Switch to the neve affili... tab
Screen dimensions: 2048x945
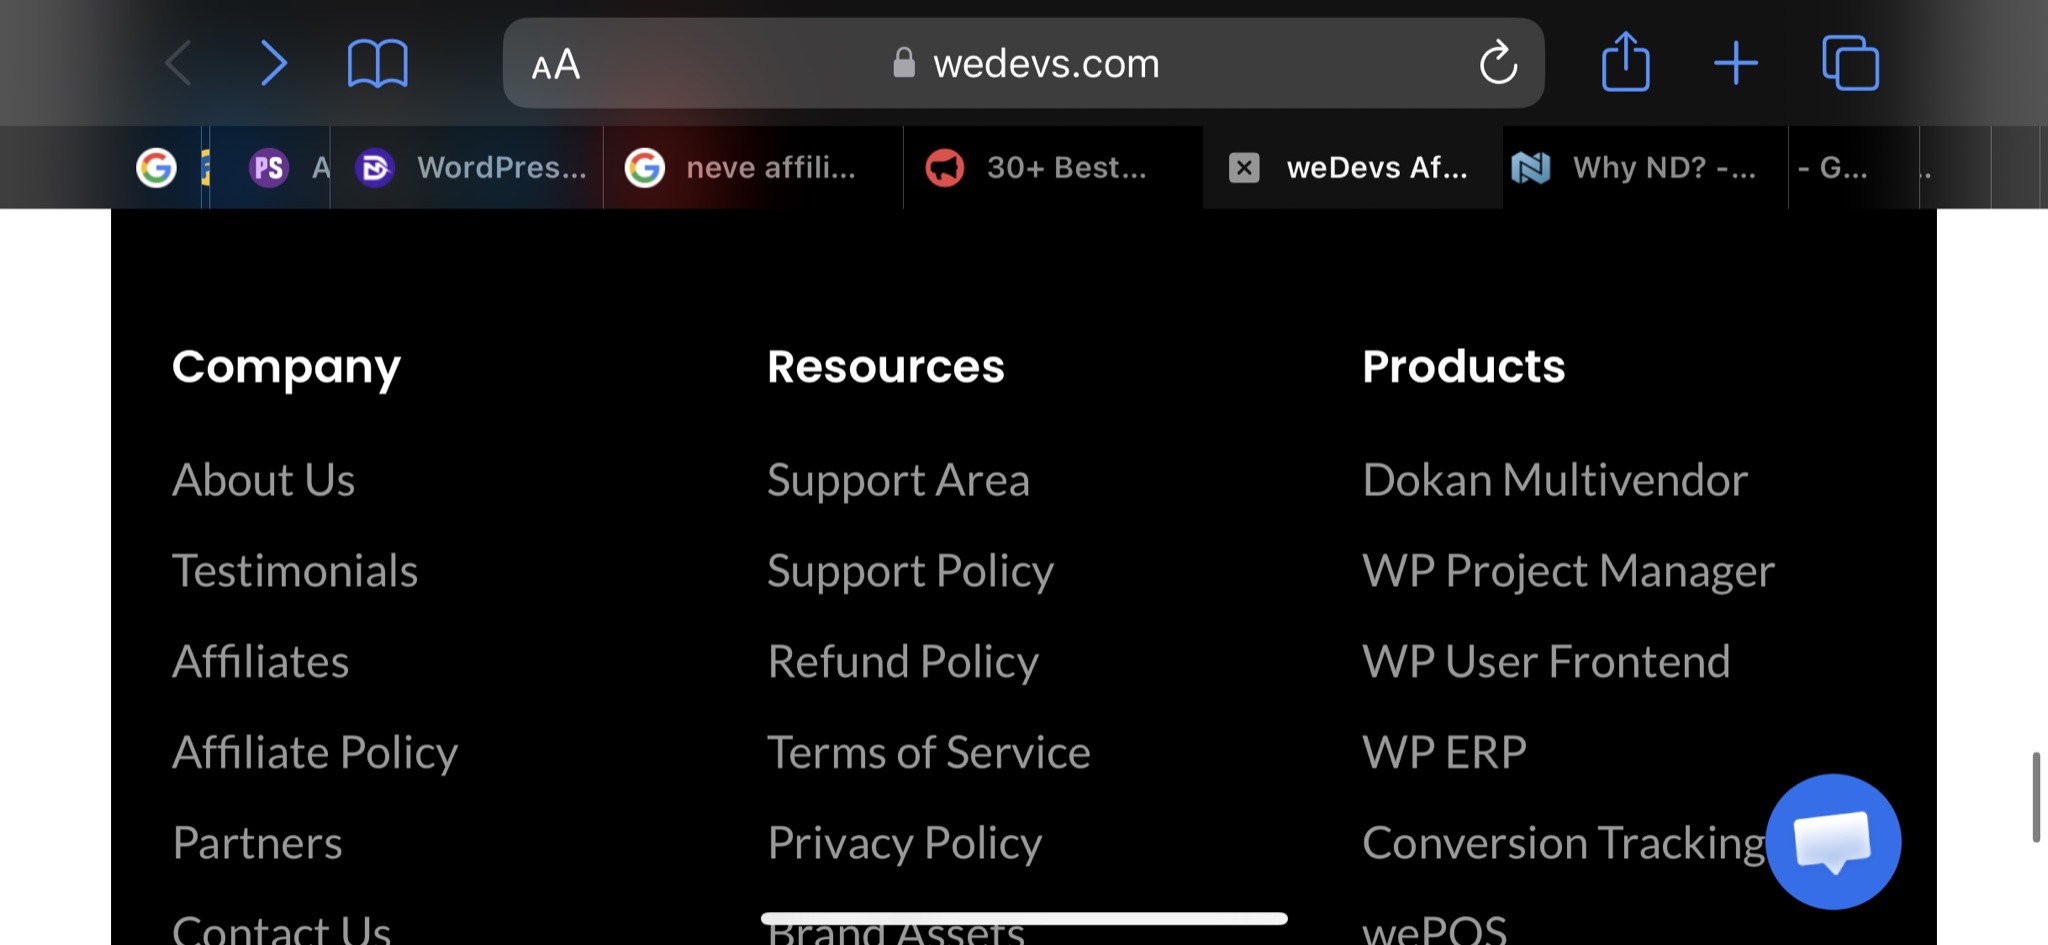pos(753,168)
